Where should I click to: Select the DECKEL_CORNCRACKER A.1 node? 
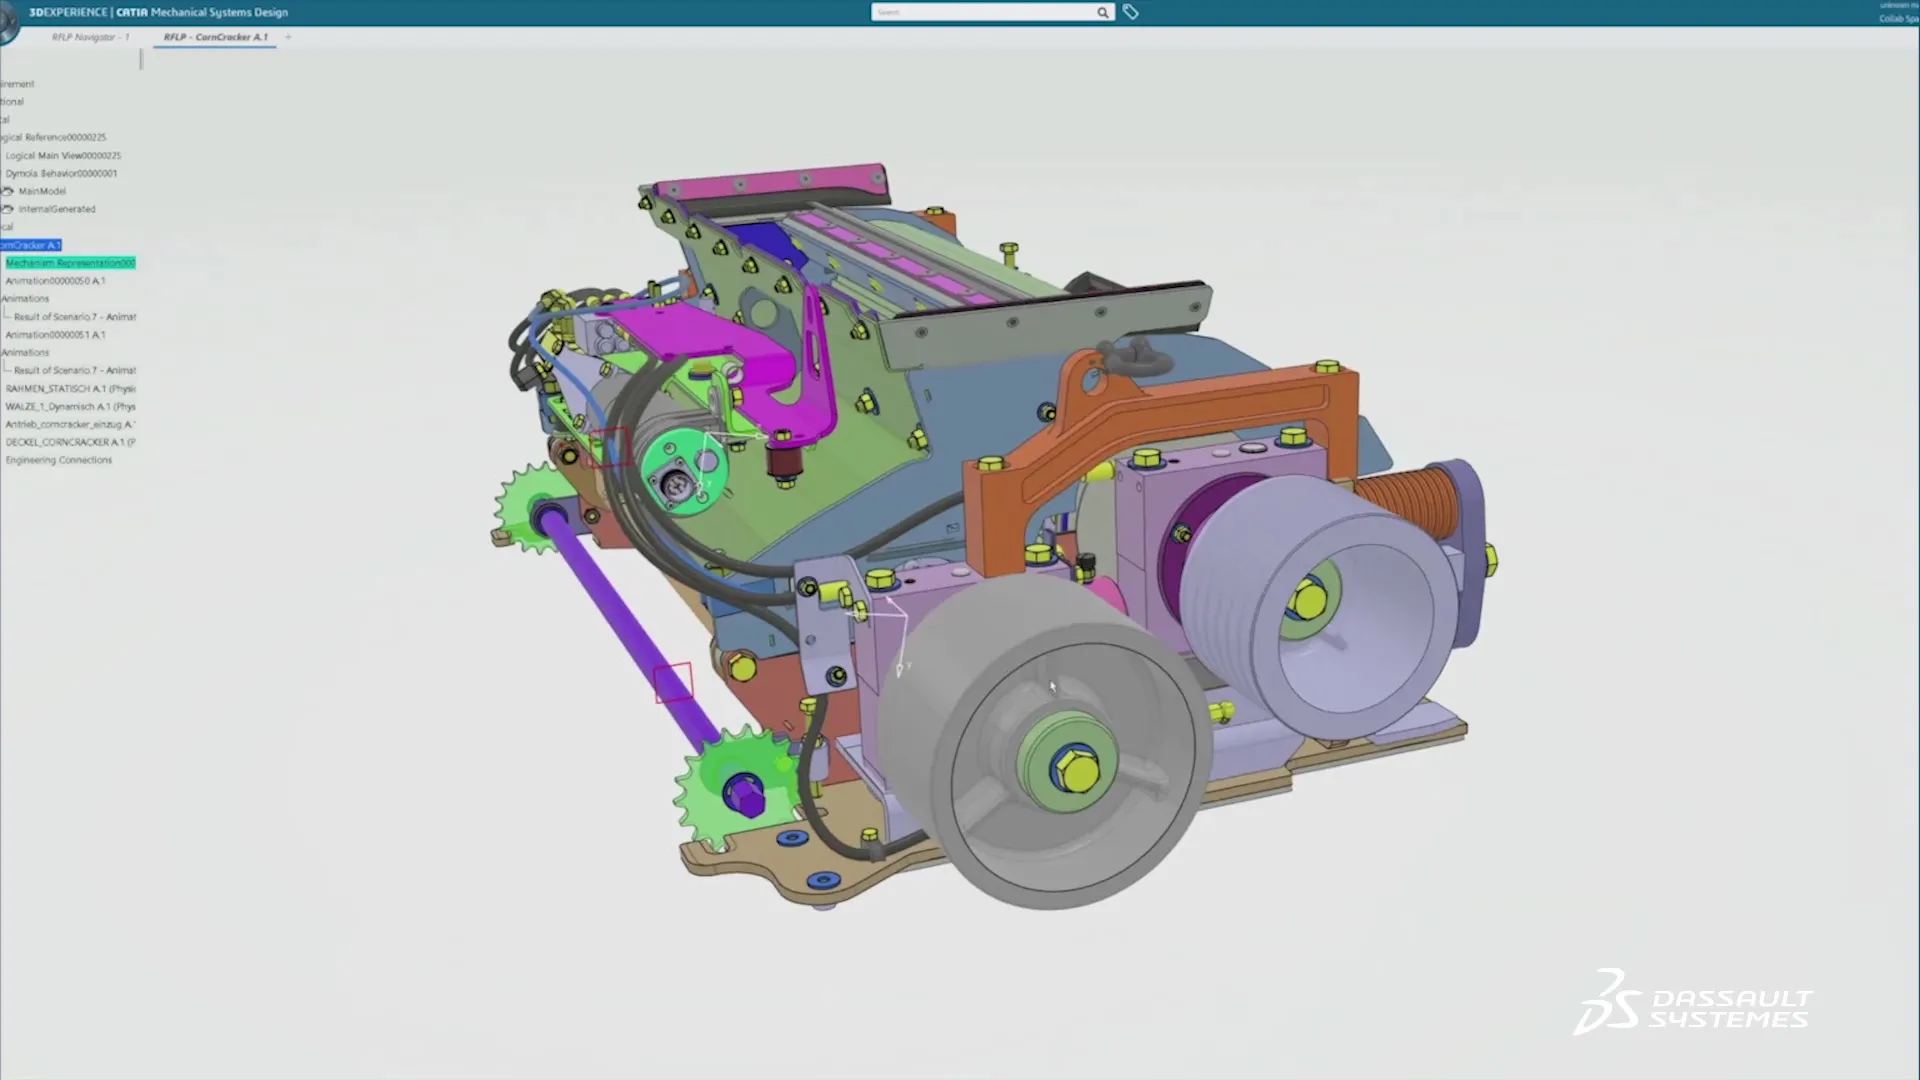68,441
